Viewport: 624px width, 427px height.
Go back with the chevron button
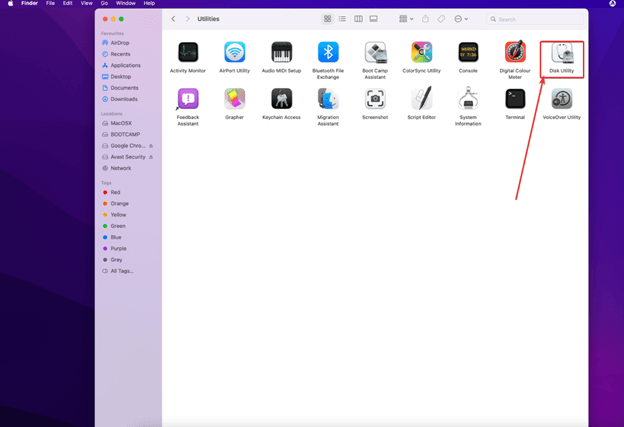coord(174,19)
